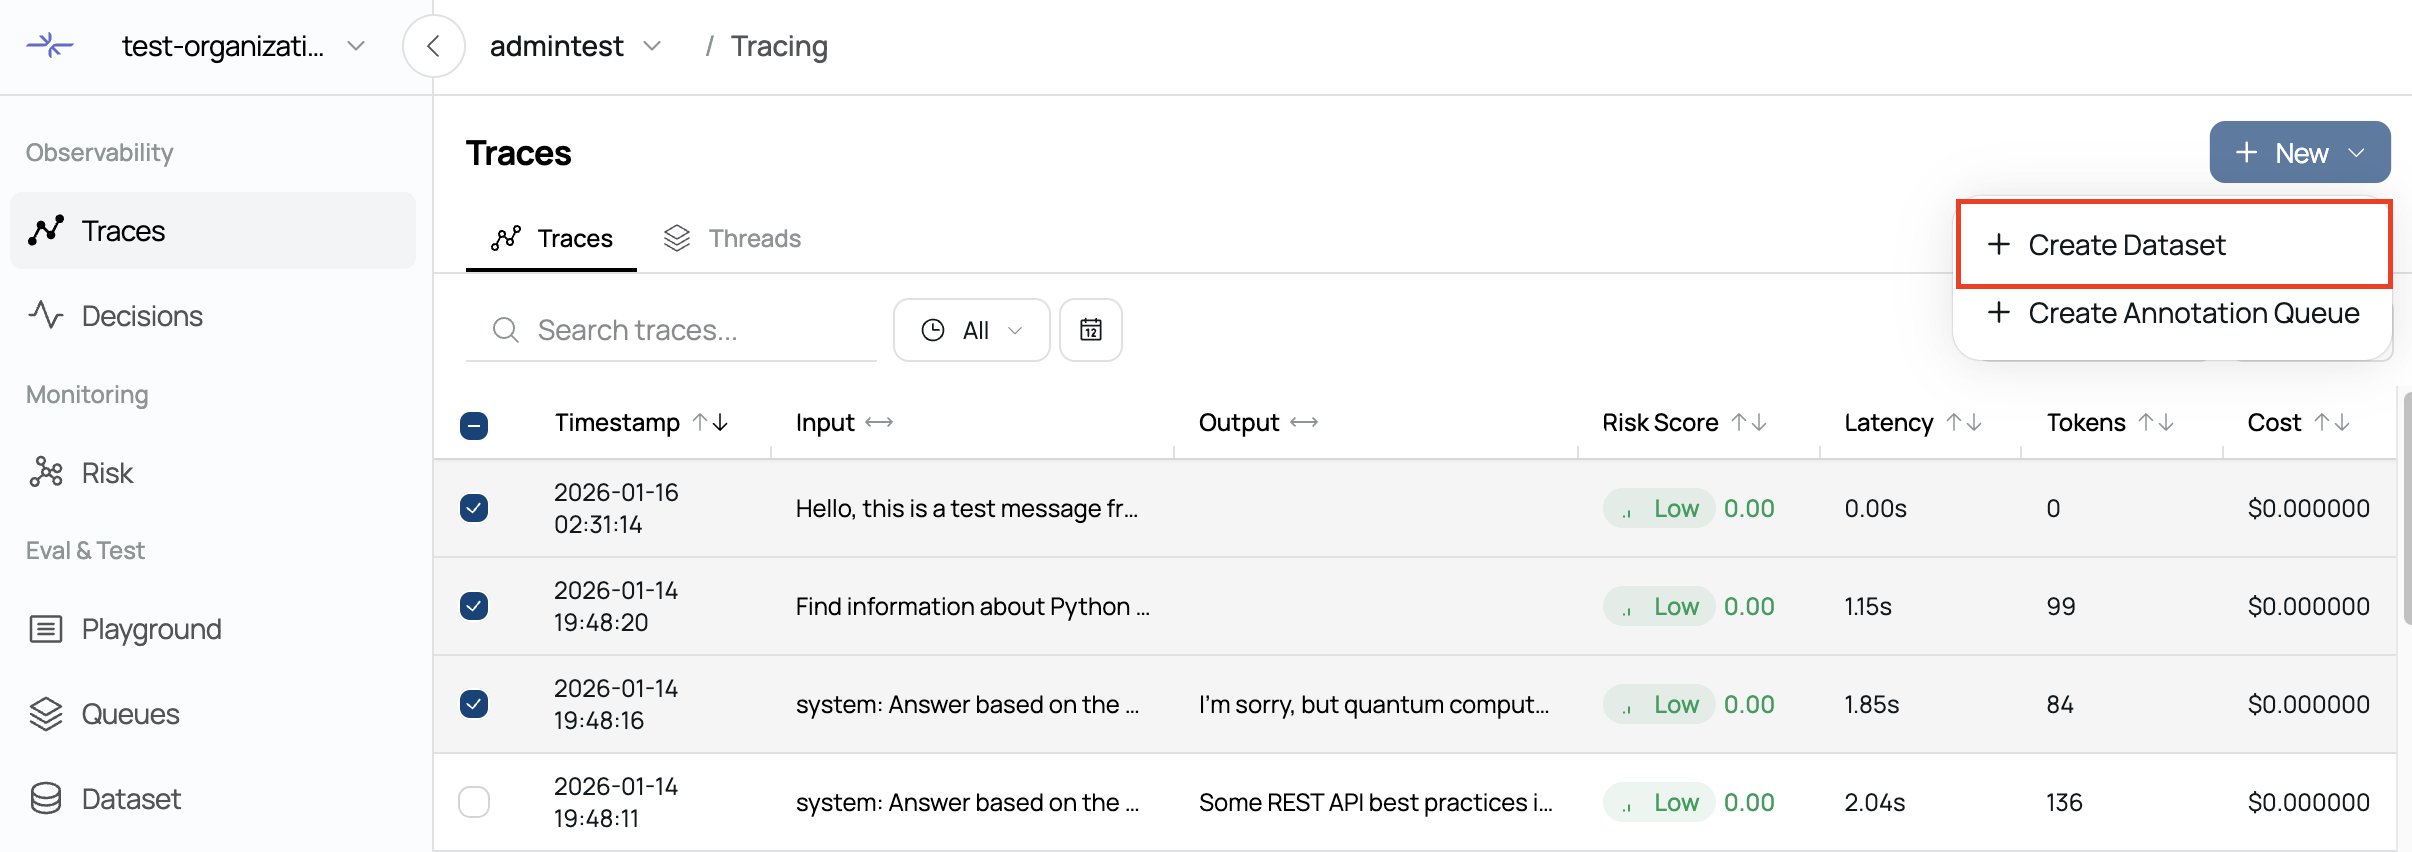Expand the All time filter dropdown

pyautogui.click(x=971, y=330)
